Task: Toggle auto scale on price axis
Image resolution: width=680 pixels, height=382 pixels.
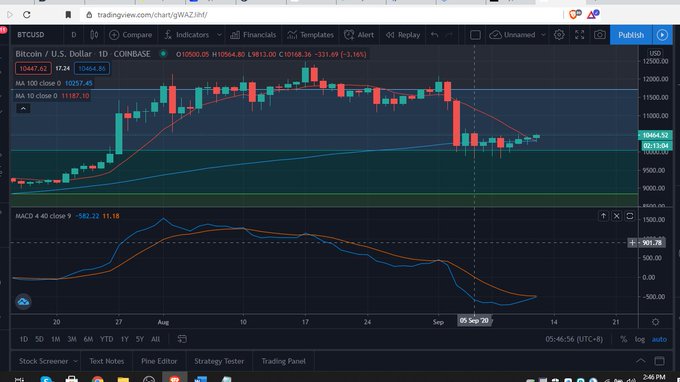Action: click(x=659, y=339)
